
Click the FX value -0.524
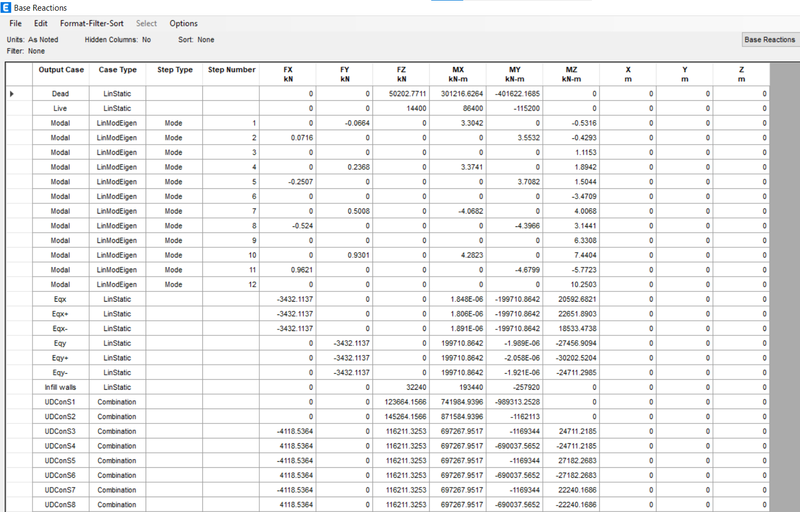[x=288, y=226]
